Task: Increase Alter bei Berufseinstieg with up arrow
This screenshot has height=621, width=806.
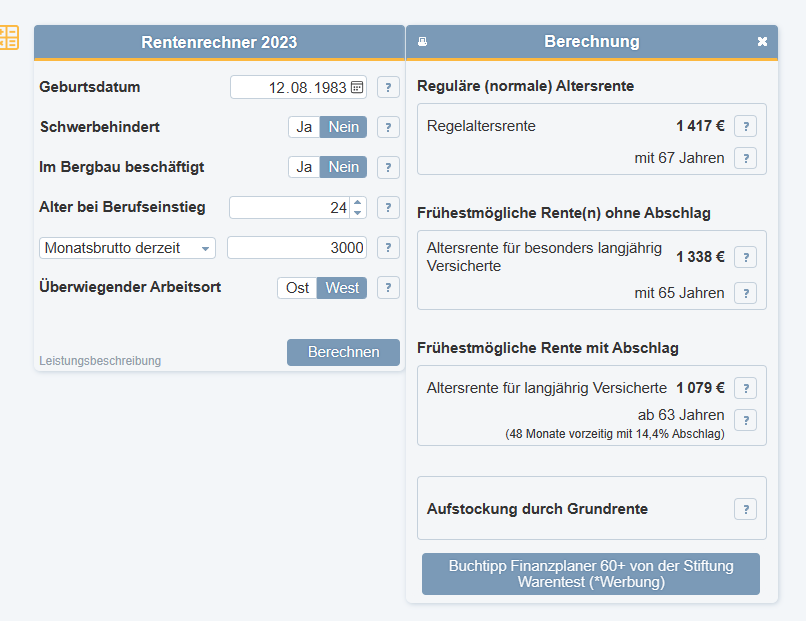Action: (x=358, y=202)
